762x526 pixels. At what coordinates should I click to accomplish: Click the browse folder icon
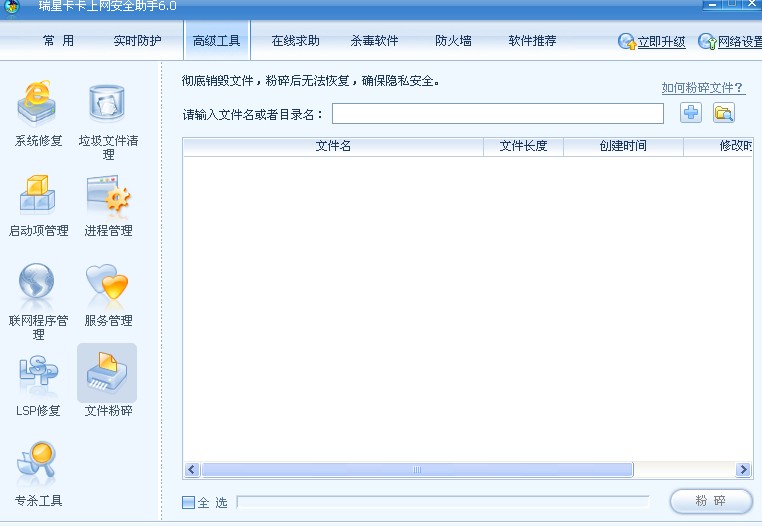click(724, 113)
